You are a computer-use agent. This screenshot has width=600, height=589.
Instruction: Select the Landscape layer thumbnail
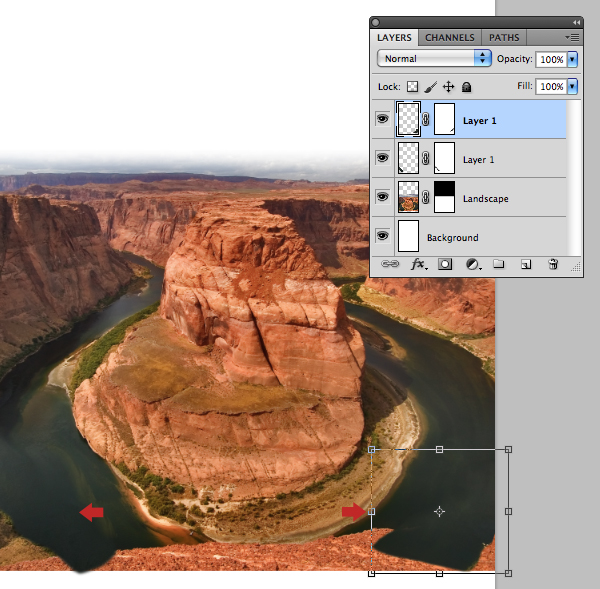[x=408, y=197]
